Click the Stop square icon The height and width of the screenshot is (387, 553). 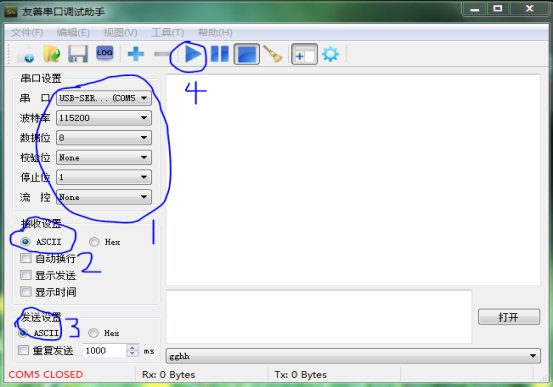click(247, 54)
